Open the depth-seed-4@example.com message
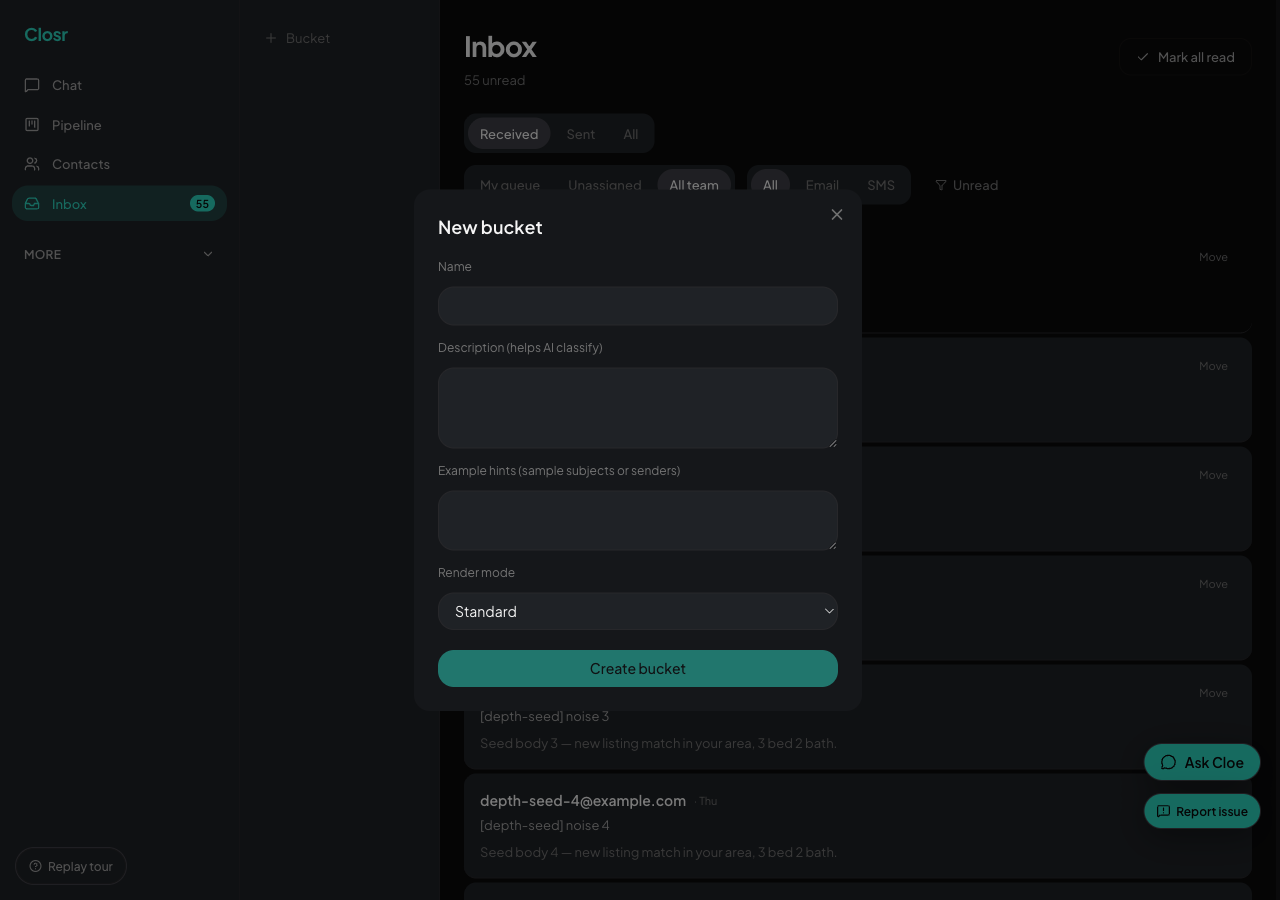 pyautogui.click(x=858, y=826)
